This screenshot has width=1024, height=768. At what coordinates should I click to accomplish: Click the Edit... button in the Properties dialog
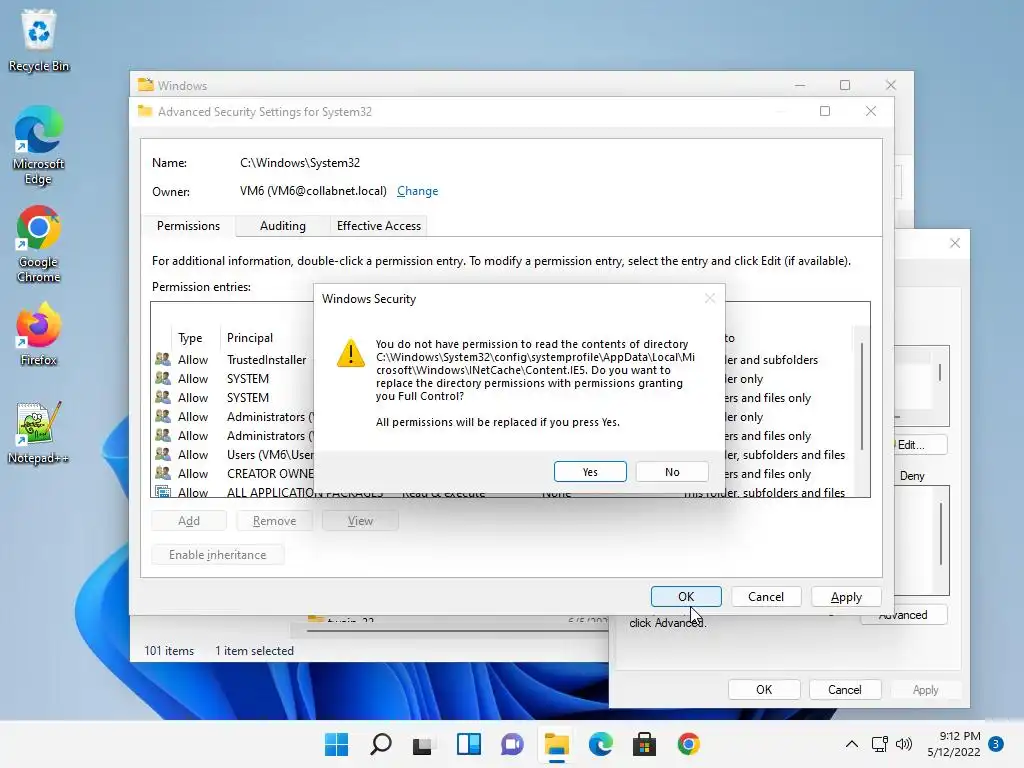pyautogui.click(x=920, y=445)
